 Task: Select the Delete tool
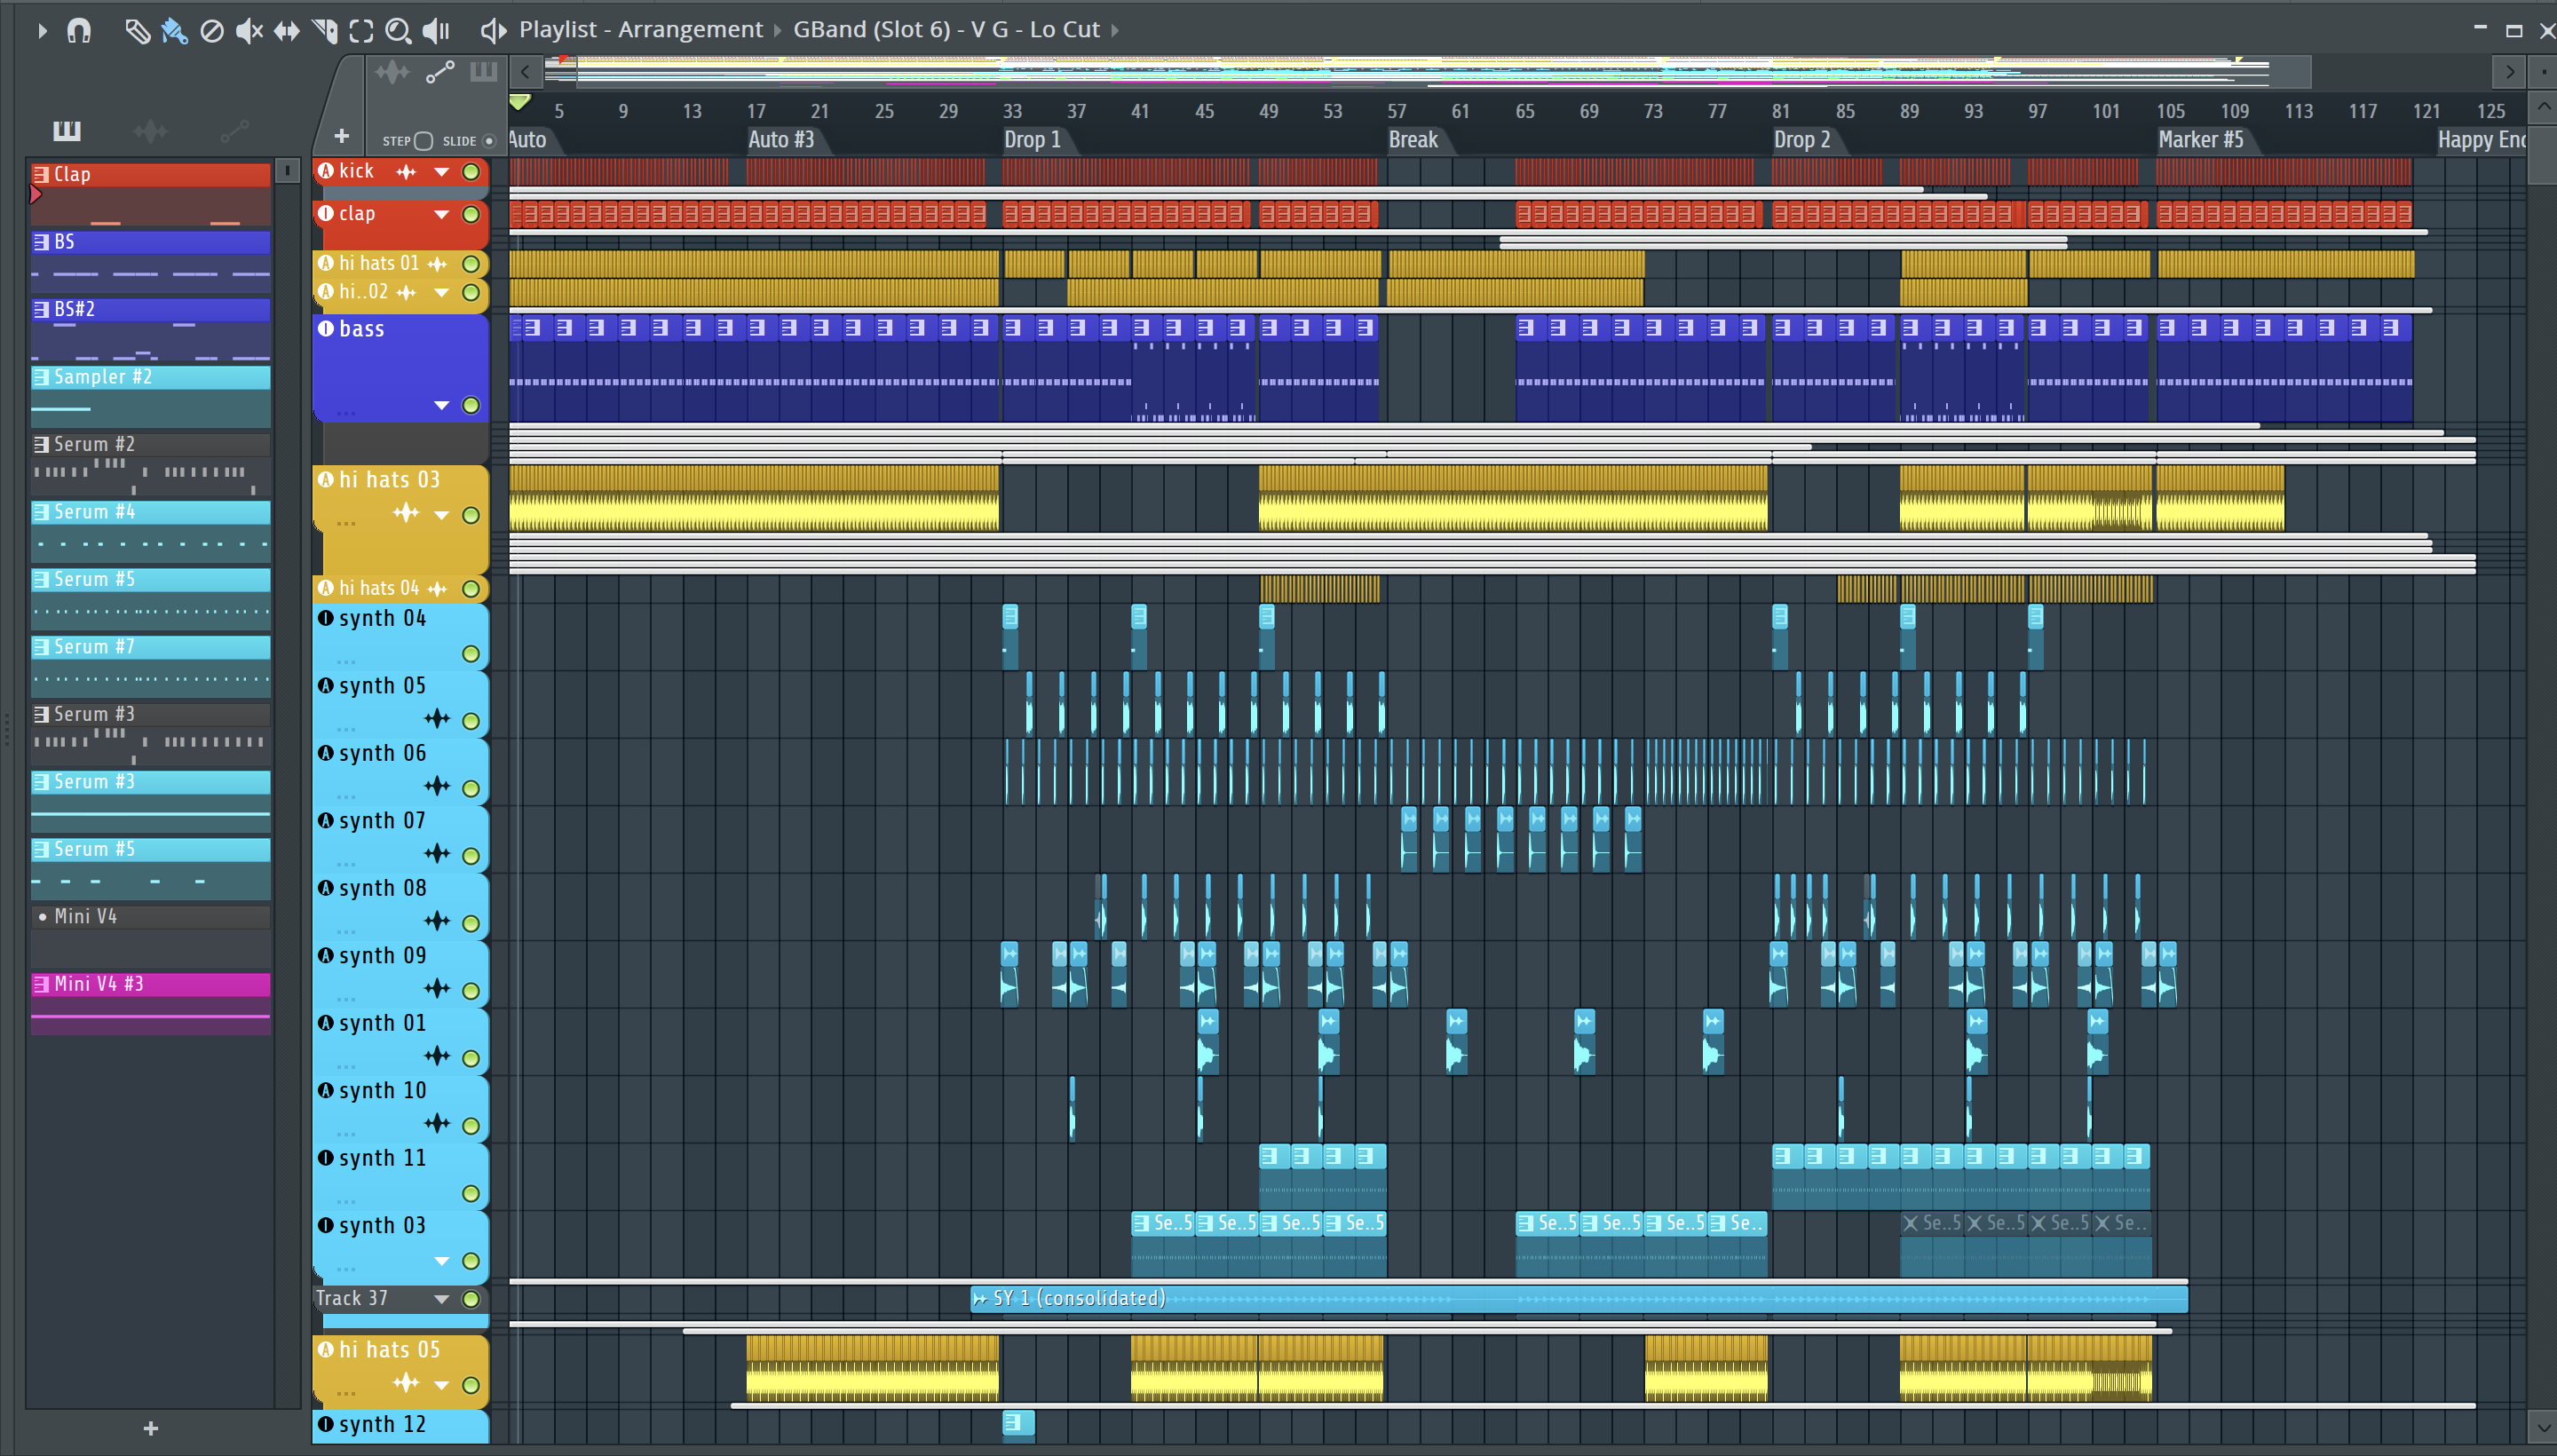[211, 31]
